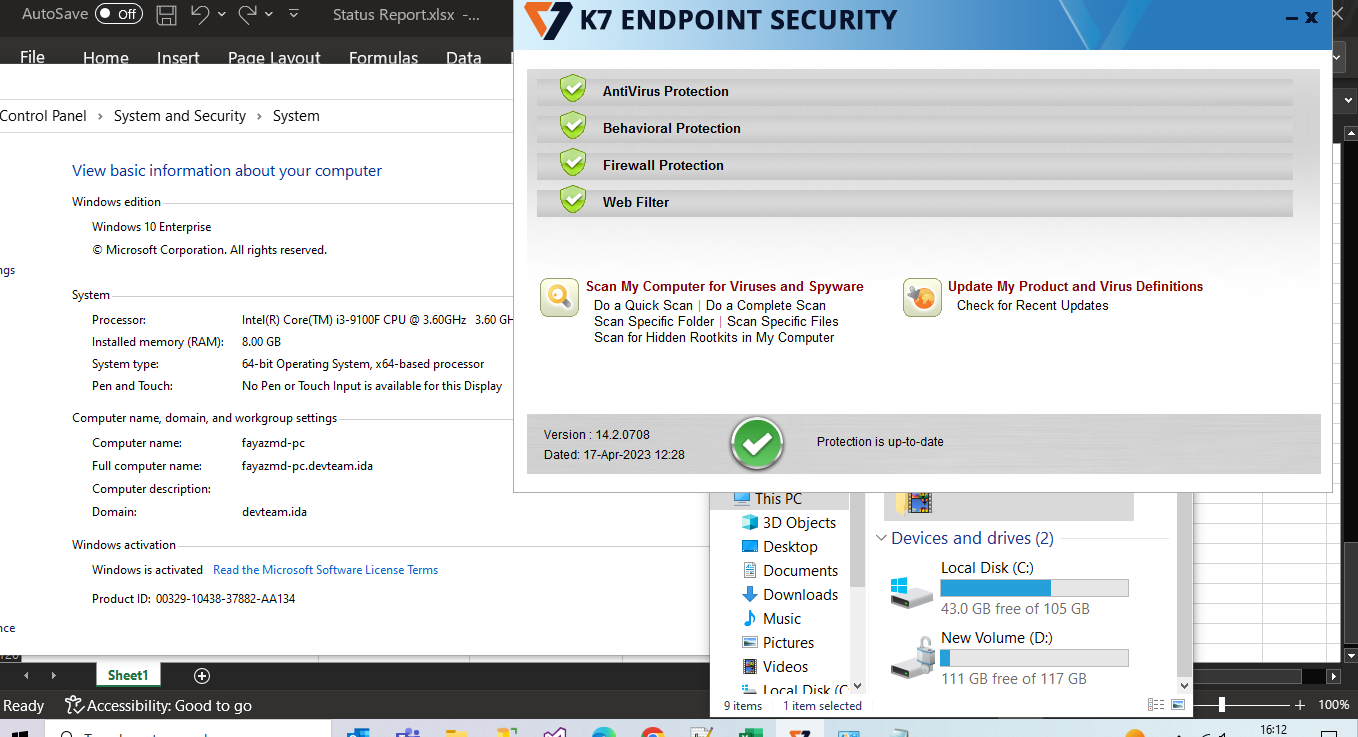Click the Firewall Protection shield icon

[573, 163]
